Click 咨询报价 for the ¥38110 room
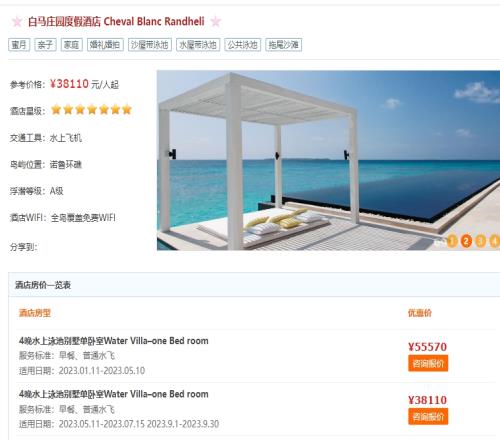Viewport: 500px width, 440px height. pos(428,416)
